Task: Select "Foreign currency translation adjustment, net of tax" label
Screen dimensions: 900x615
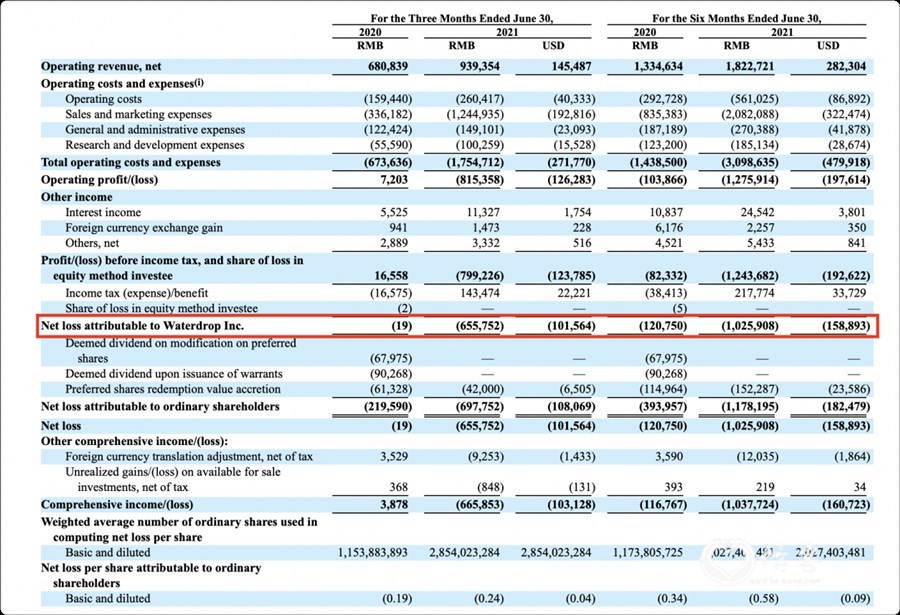Action: coord(189,457)
